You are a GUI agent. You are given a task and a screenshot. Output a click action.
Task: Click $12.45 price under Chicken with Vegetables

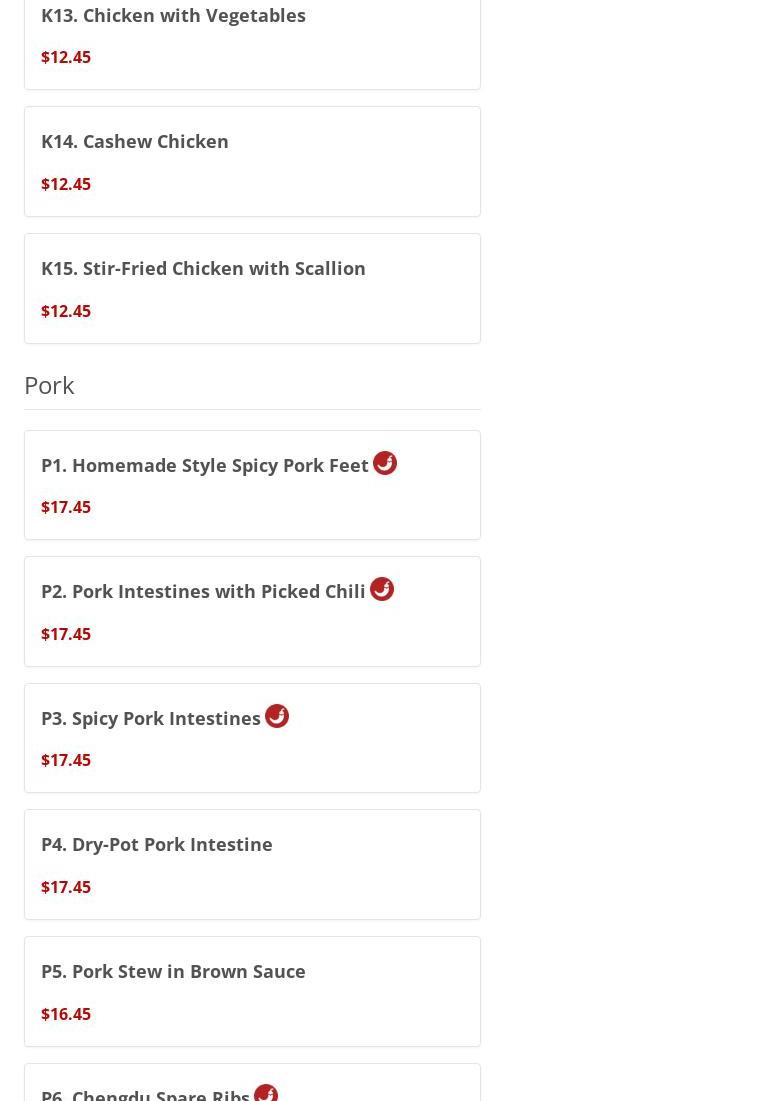point(66,57)
